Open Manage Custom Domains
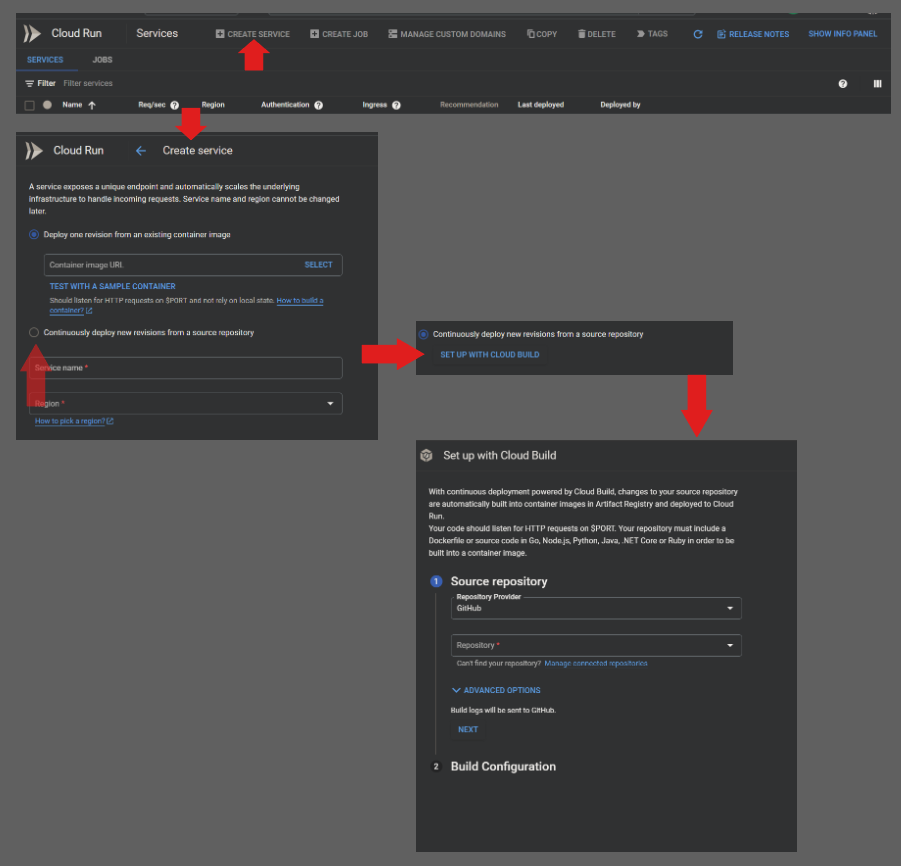Screen dimensions: 901x866 [x=447, y=34]
